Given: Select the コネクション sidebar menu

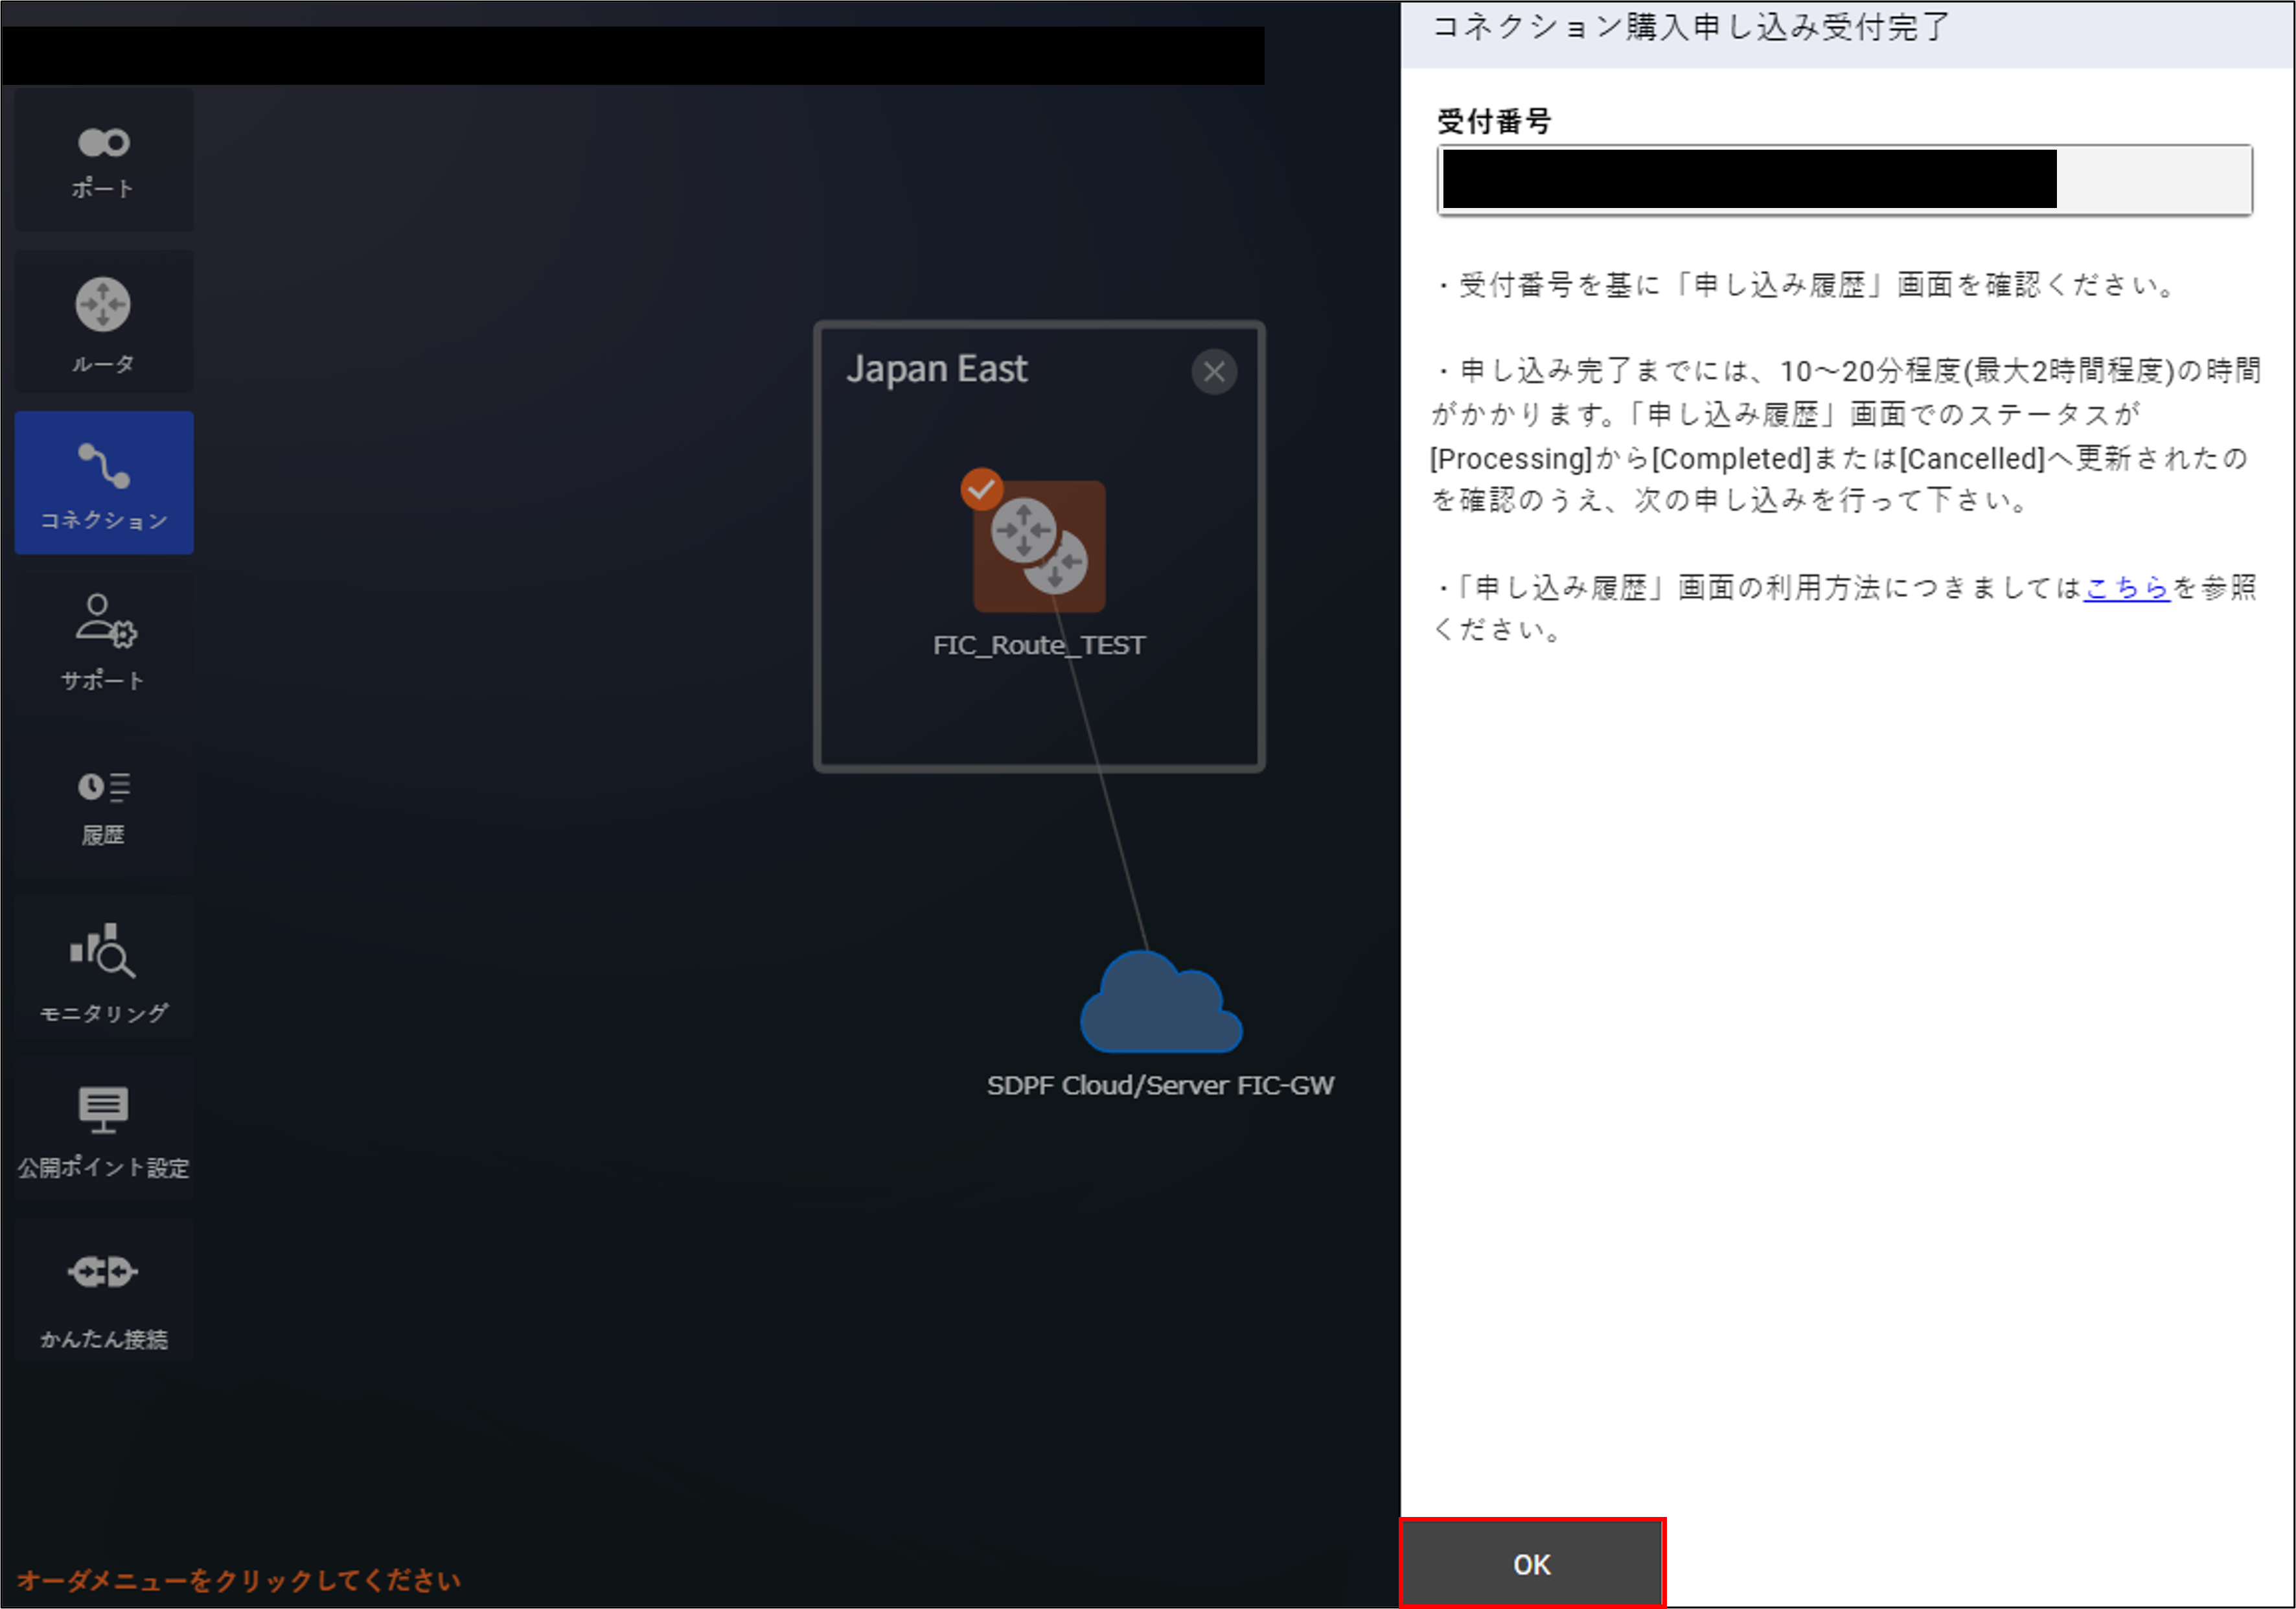Looking at the screenshot, I should 104,483.
